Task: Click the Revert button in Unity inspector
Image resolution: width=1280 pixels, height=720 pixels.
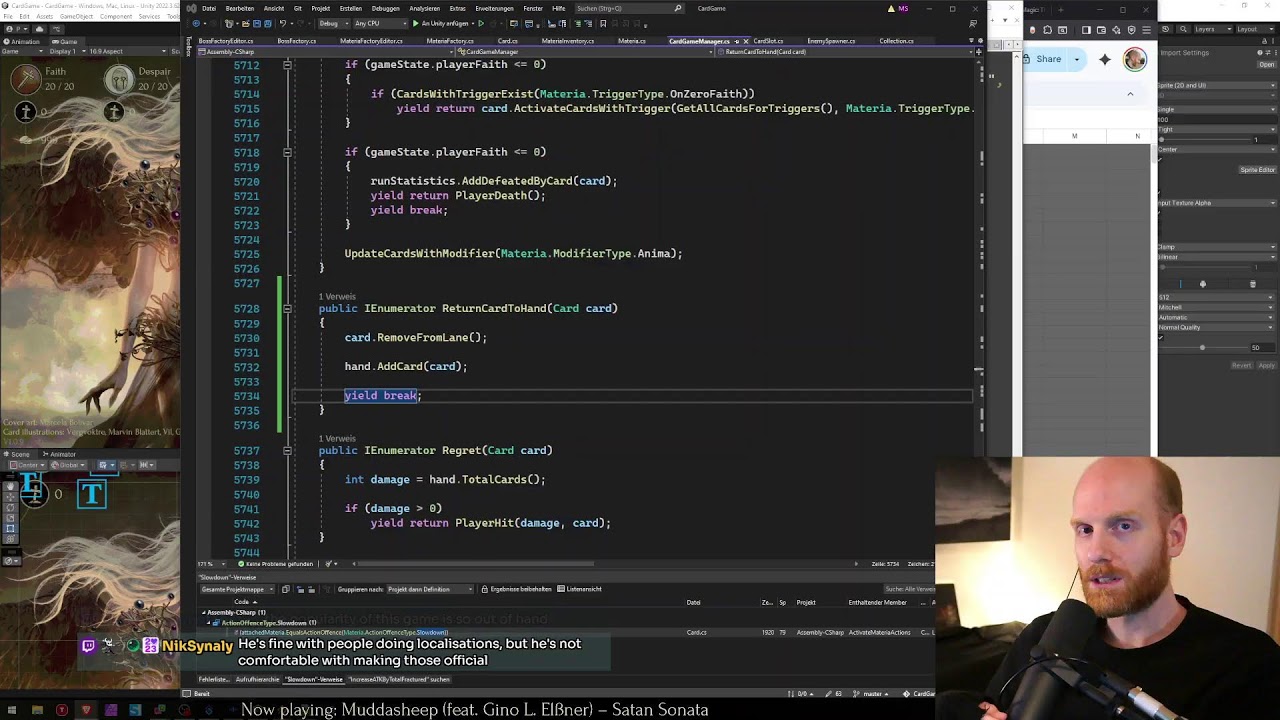Action: tap(1241, 365)
